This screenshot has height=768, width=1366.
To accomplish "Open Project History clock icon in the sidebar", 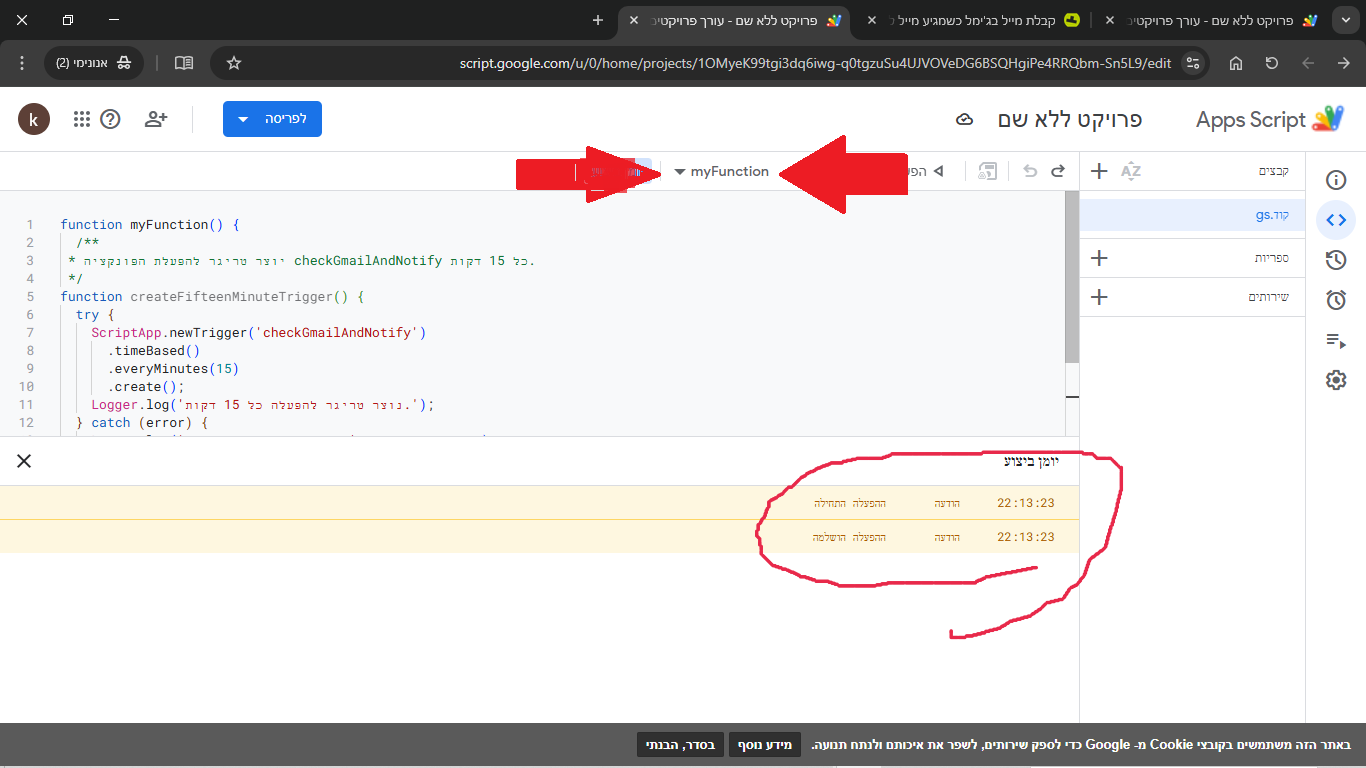I will 1336,260.
